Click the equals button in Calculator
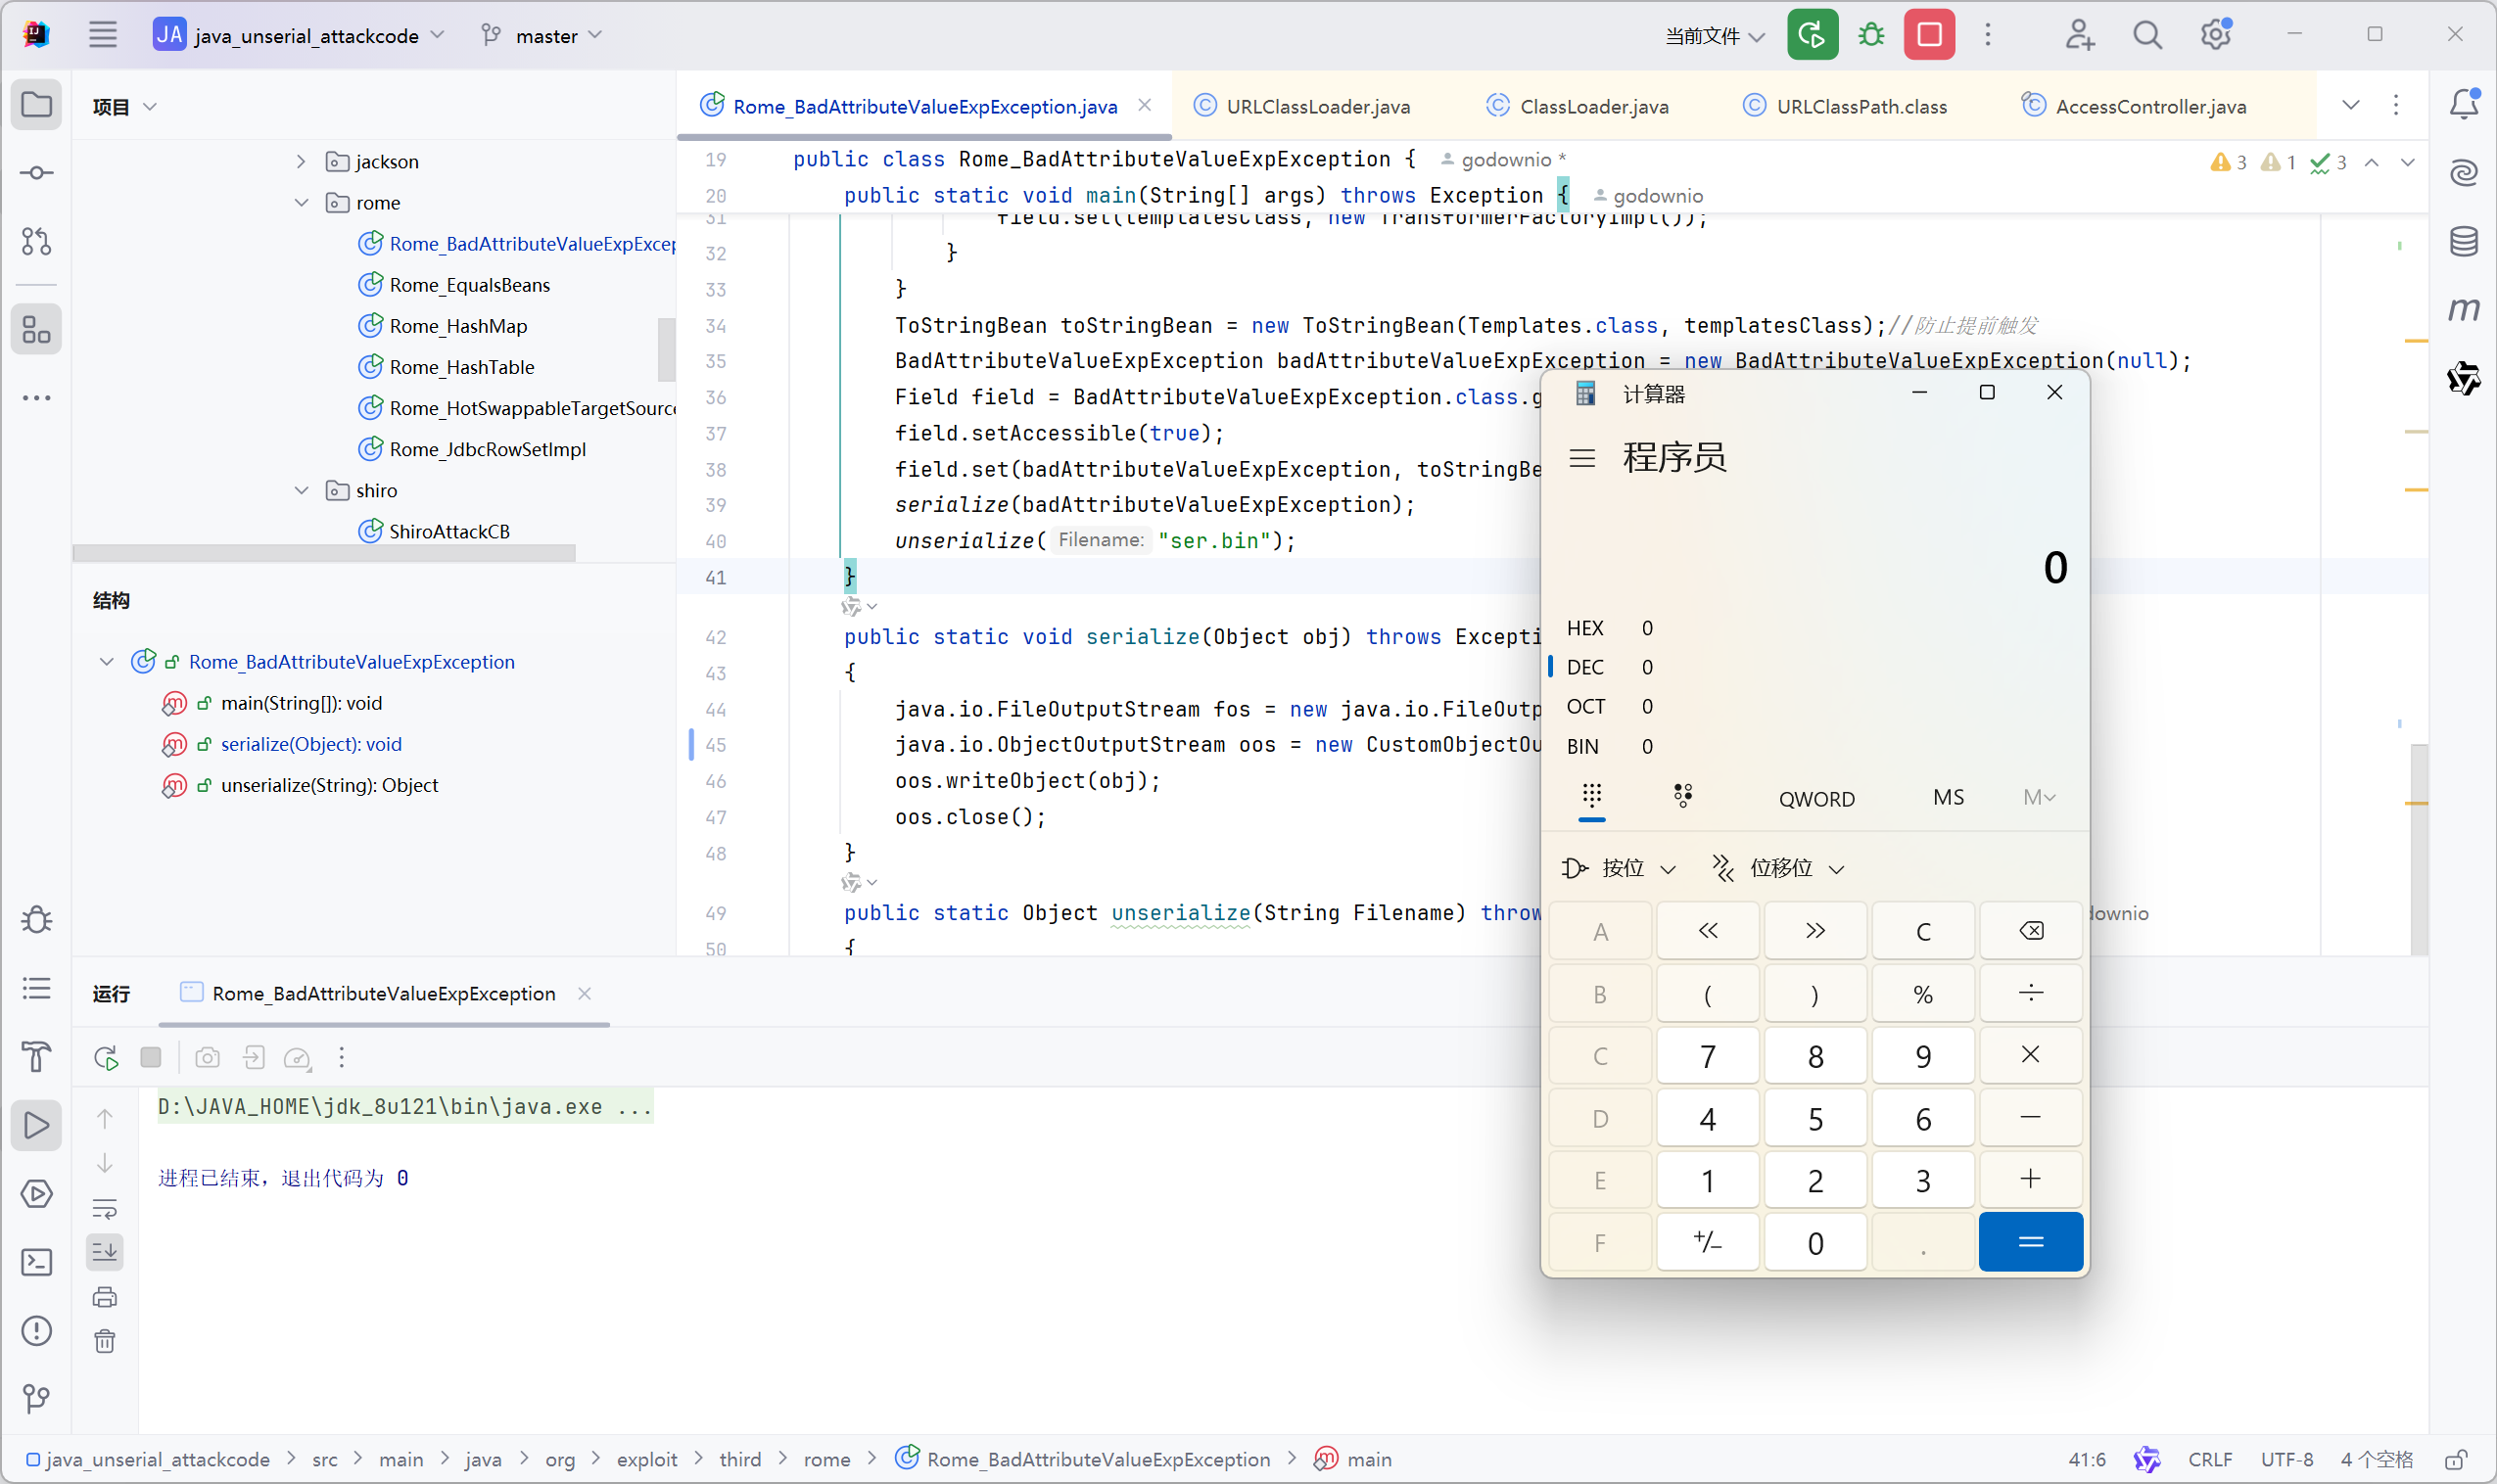Viewport: 2497px width, 1484px height. tap(2030, 1242)
